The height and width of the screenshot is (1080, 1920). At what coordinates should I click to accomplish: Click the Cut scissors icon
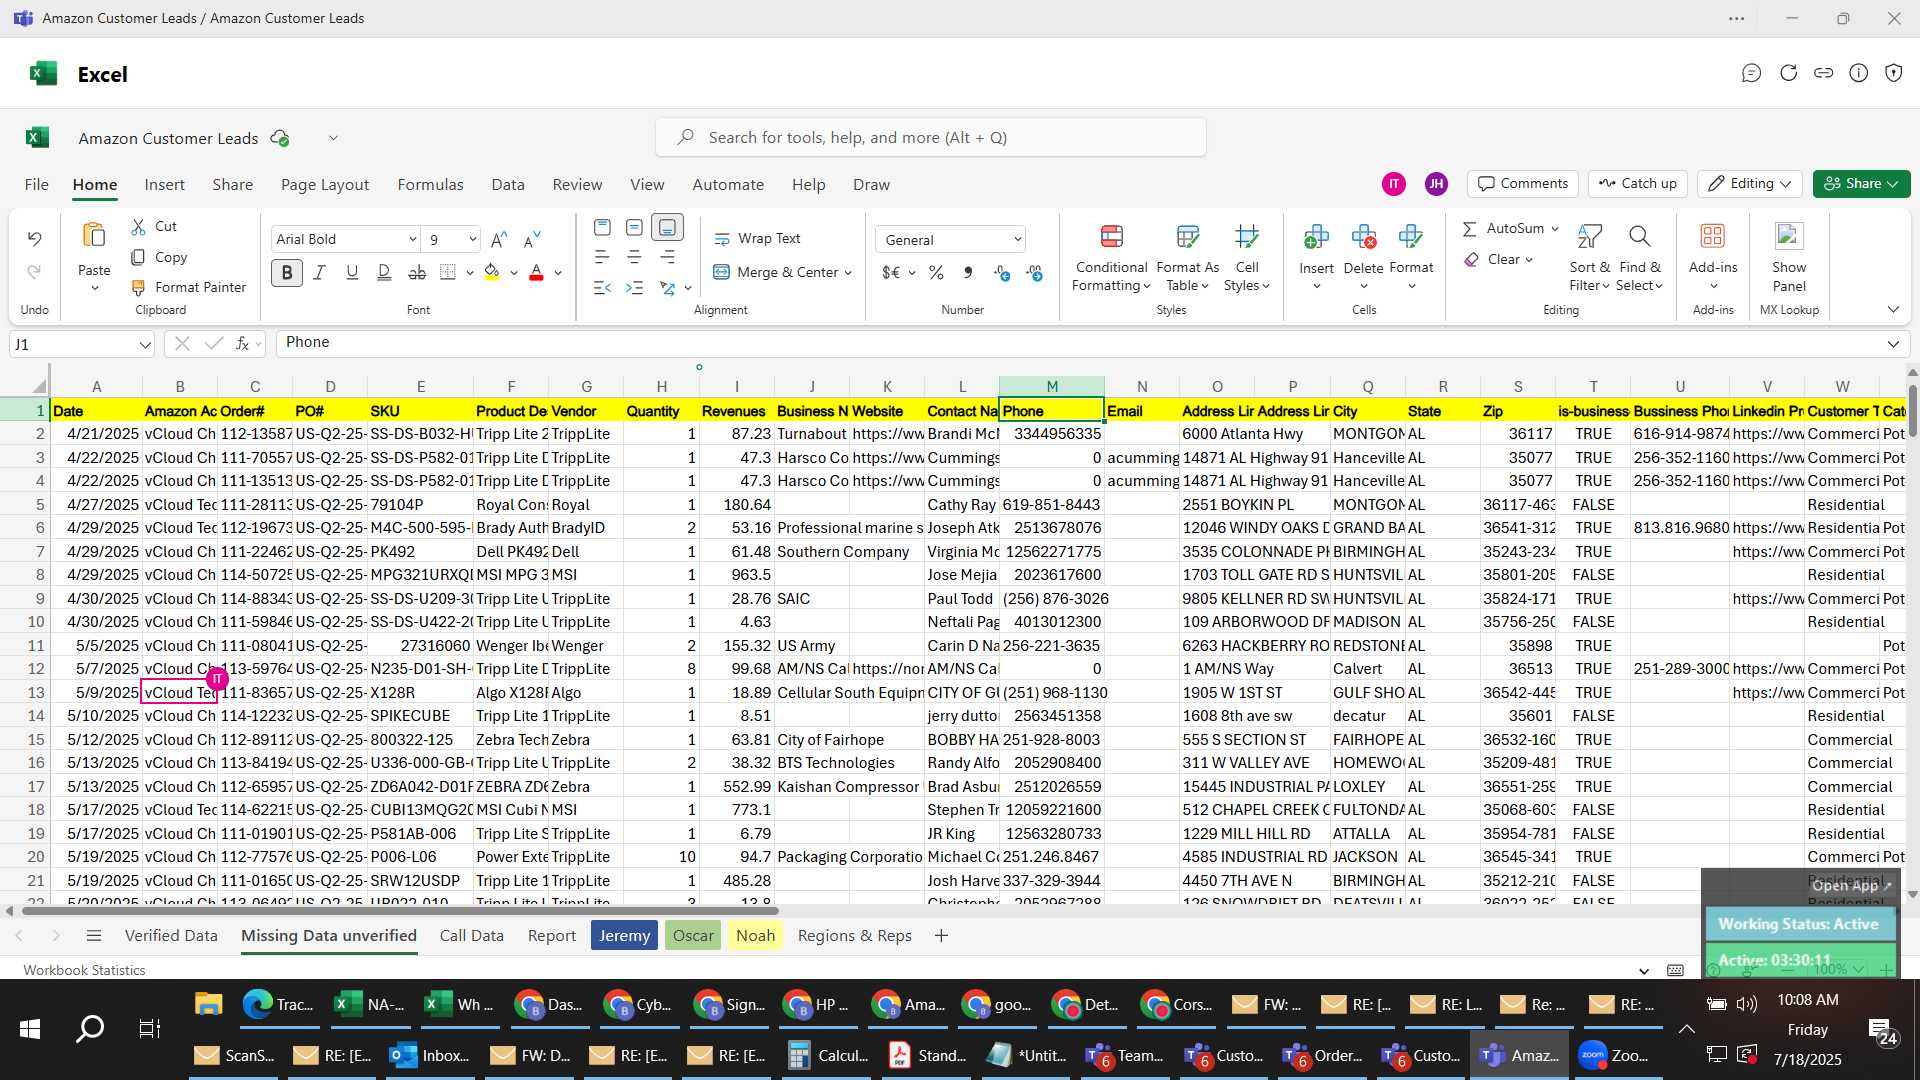[139, 227]
